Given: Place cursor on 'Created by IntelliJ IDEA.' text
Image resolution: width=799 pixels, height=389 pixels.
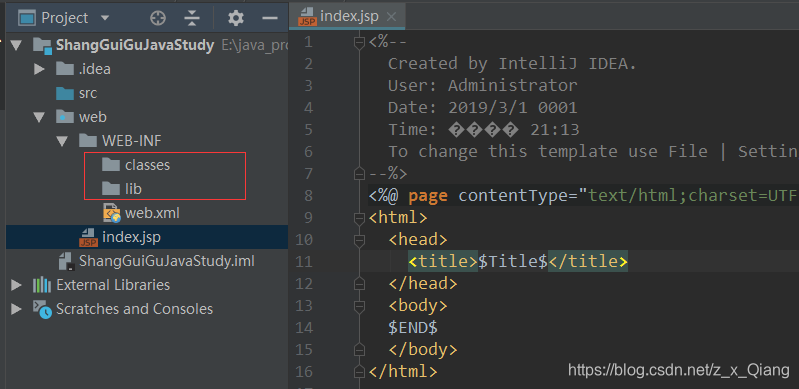Looking at the screenshot, I should [513, 64].
